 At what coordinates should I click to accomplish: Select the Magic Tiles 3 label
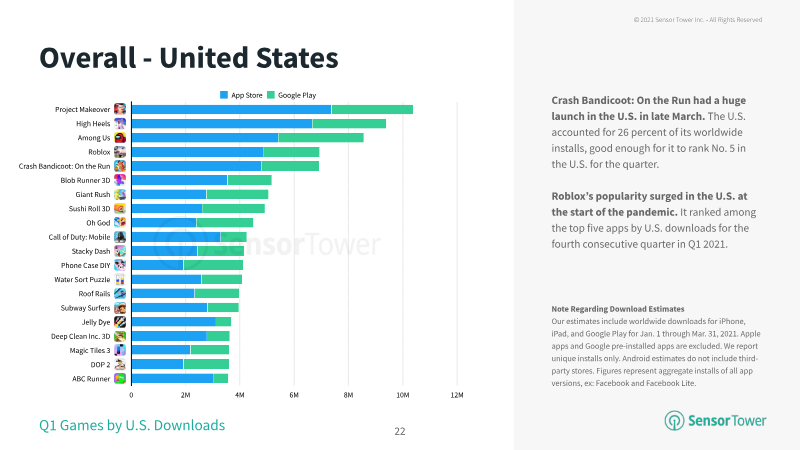[90, 351]
